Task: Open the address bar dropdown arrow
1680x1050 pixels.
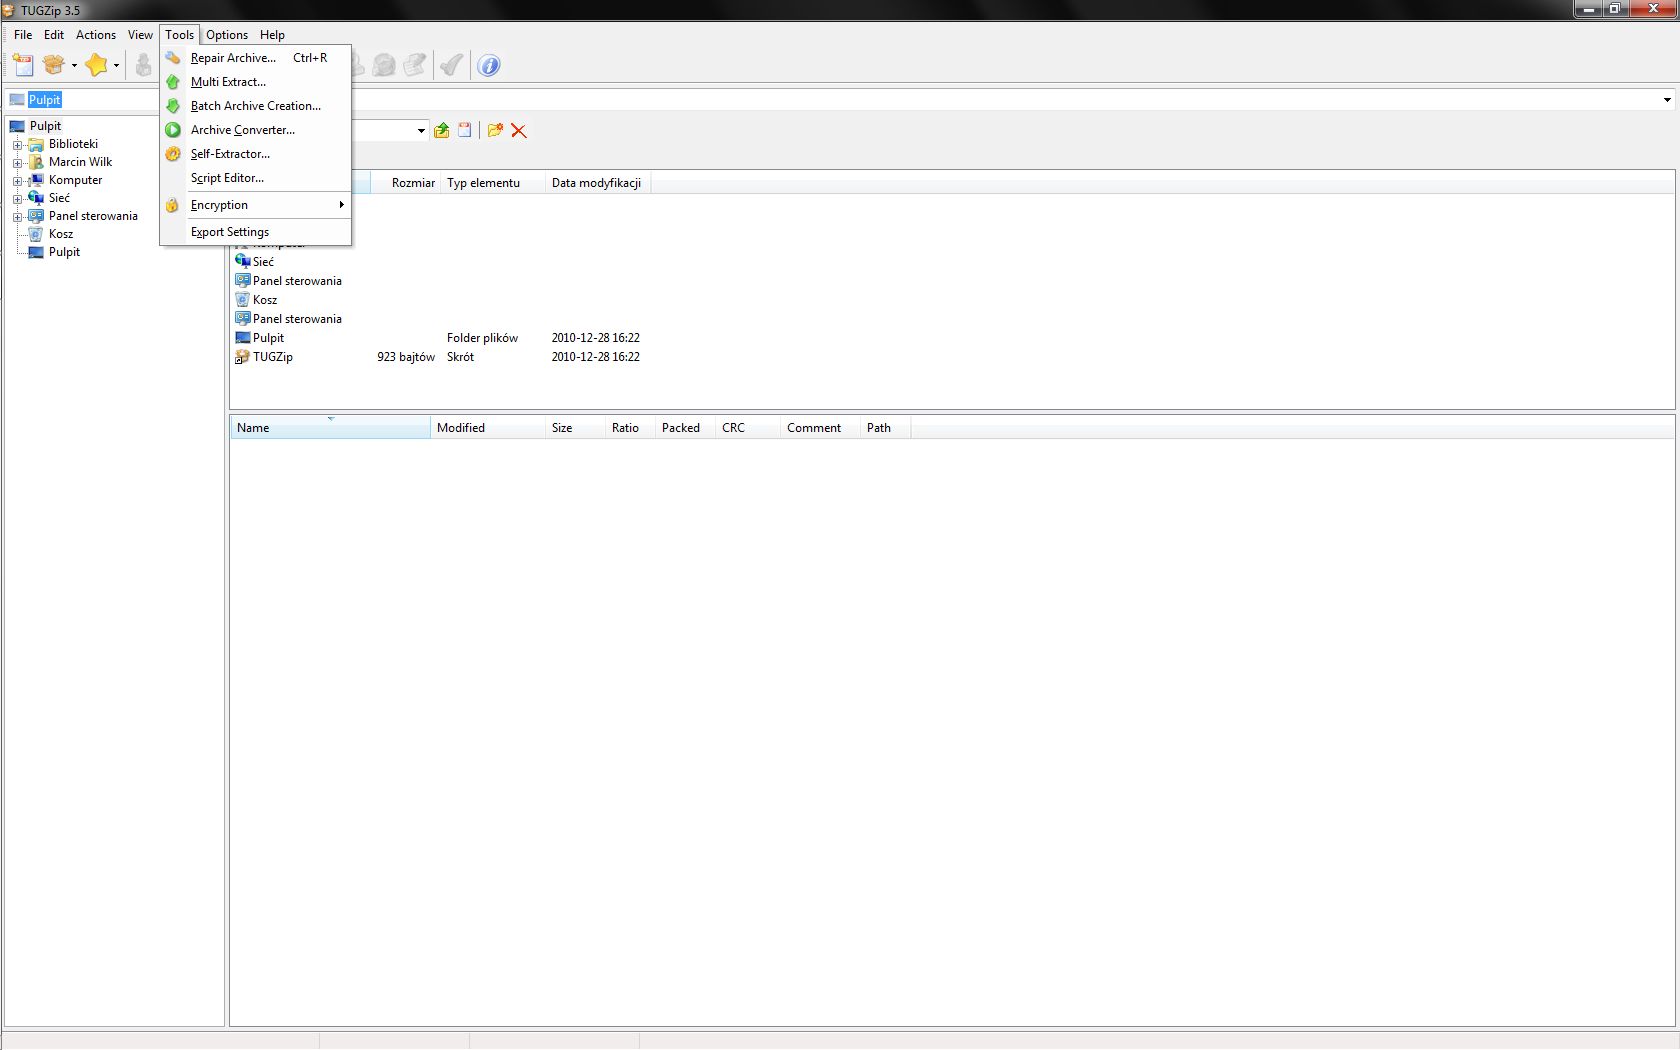Action: click(1667, 99)
